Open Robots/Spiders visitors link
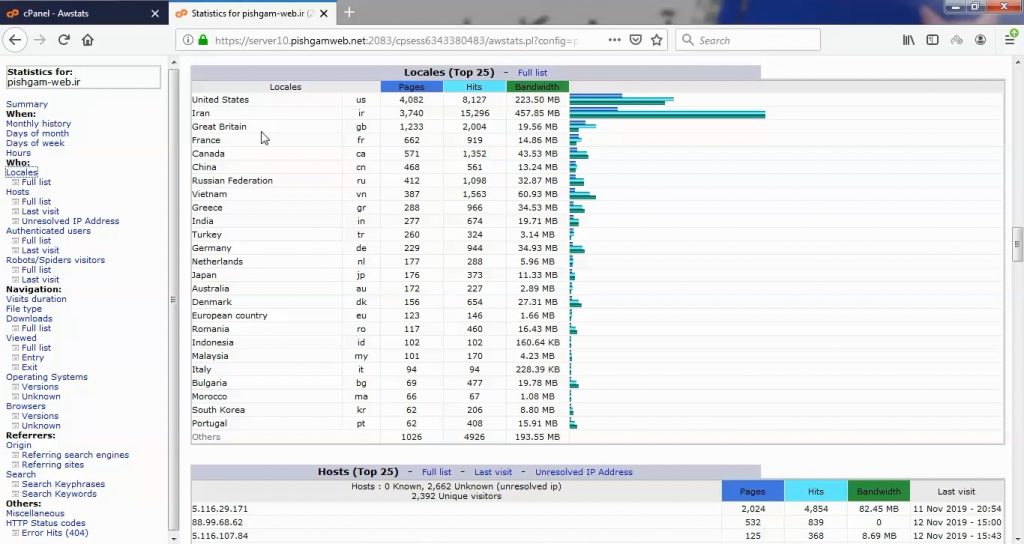 click(56, 260)
